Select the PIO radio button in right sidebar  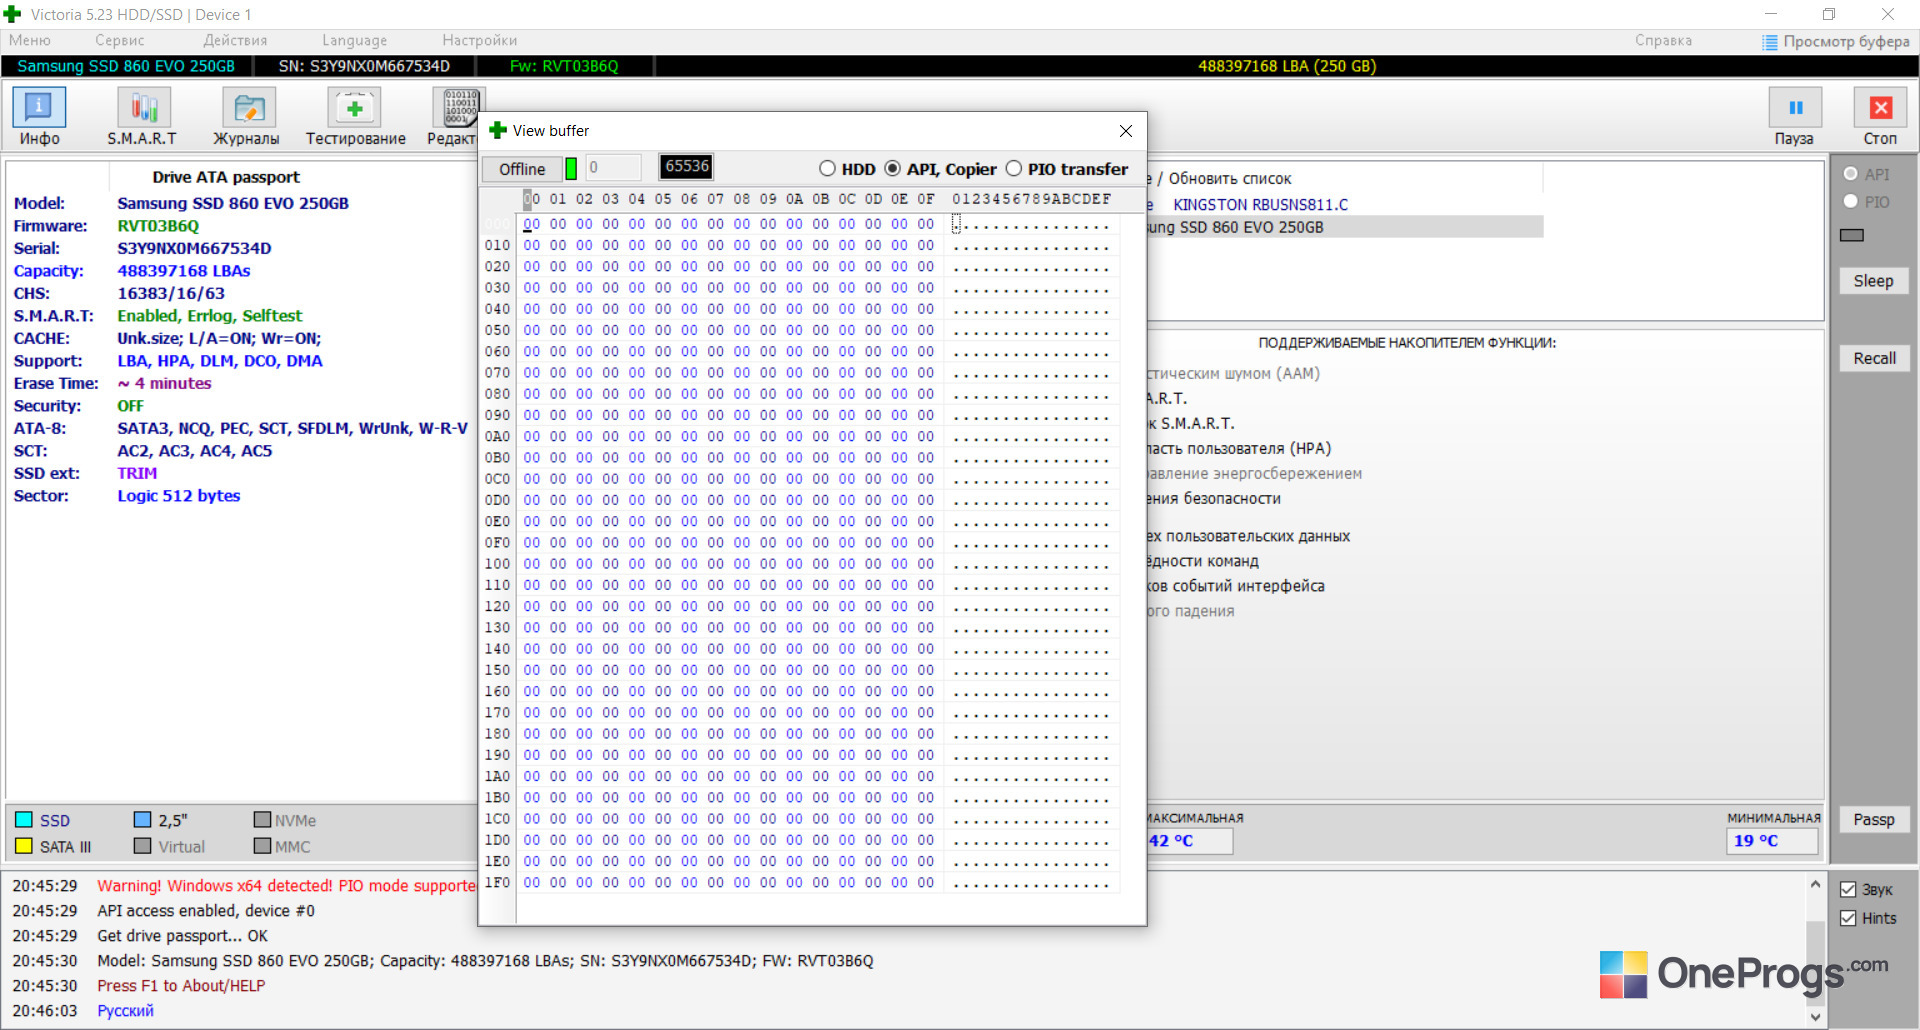tap(1850, 201)
